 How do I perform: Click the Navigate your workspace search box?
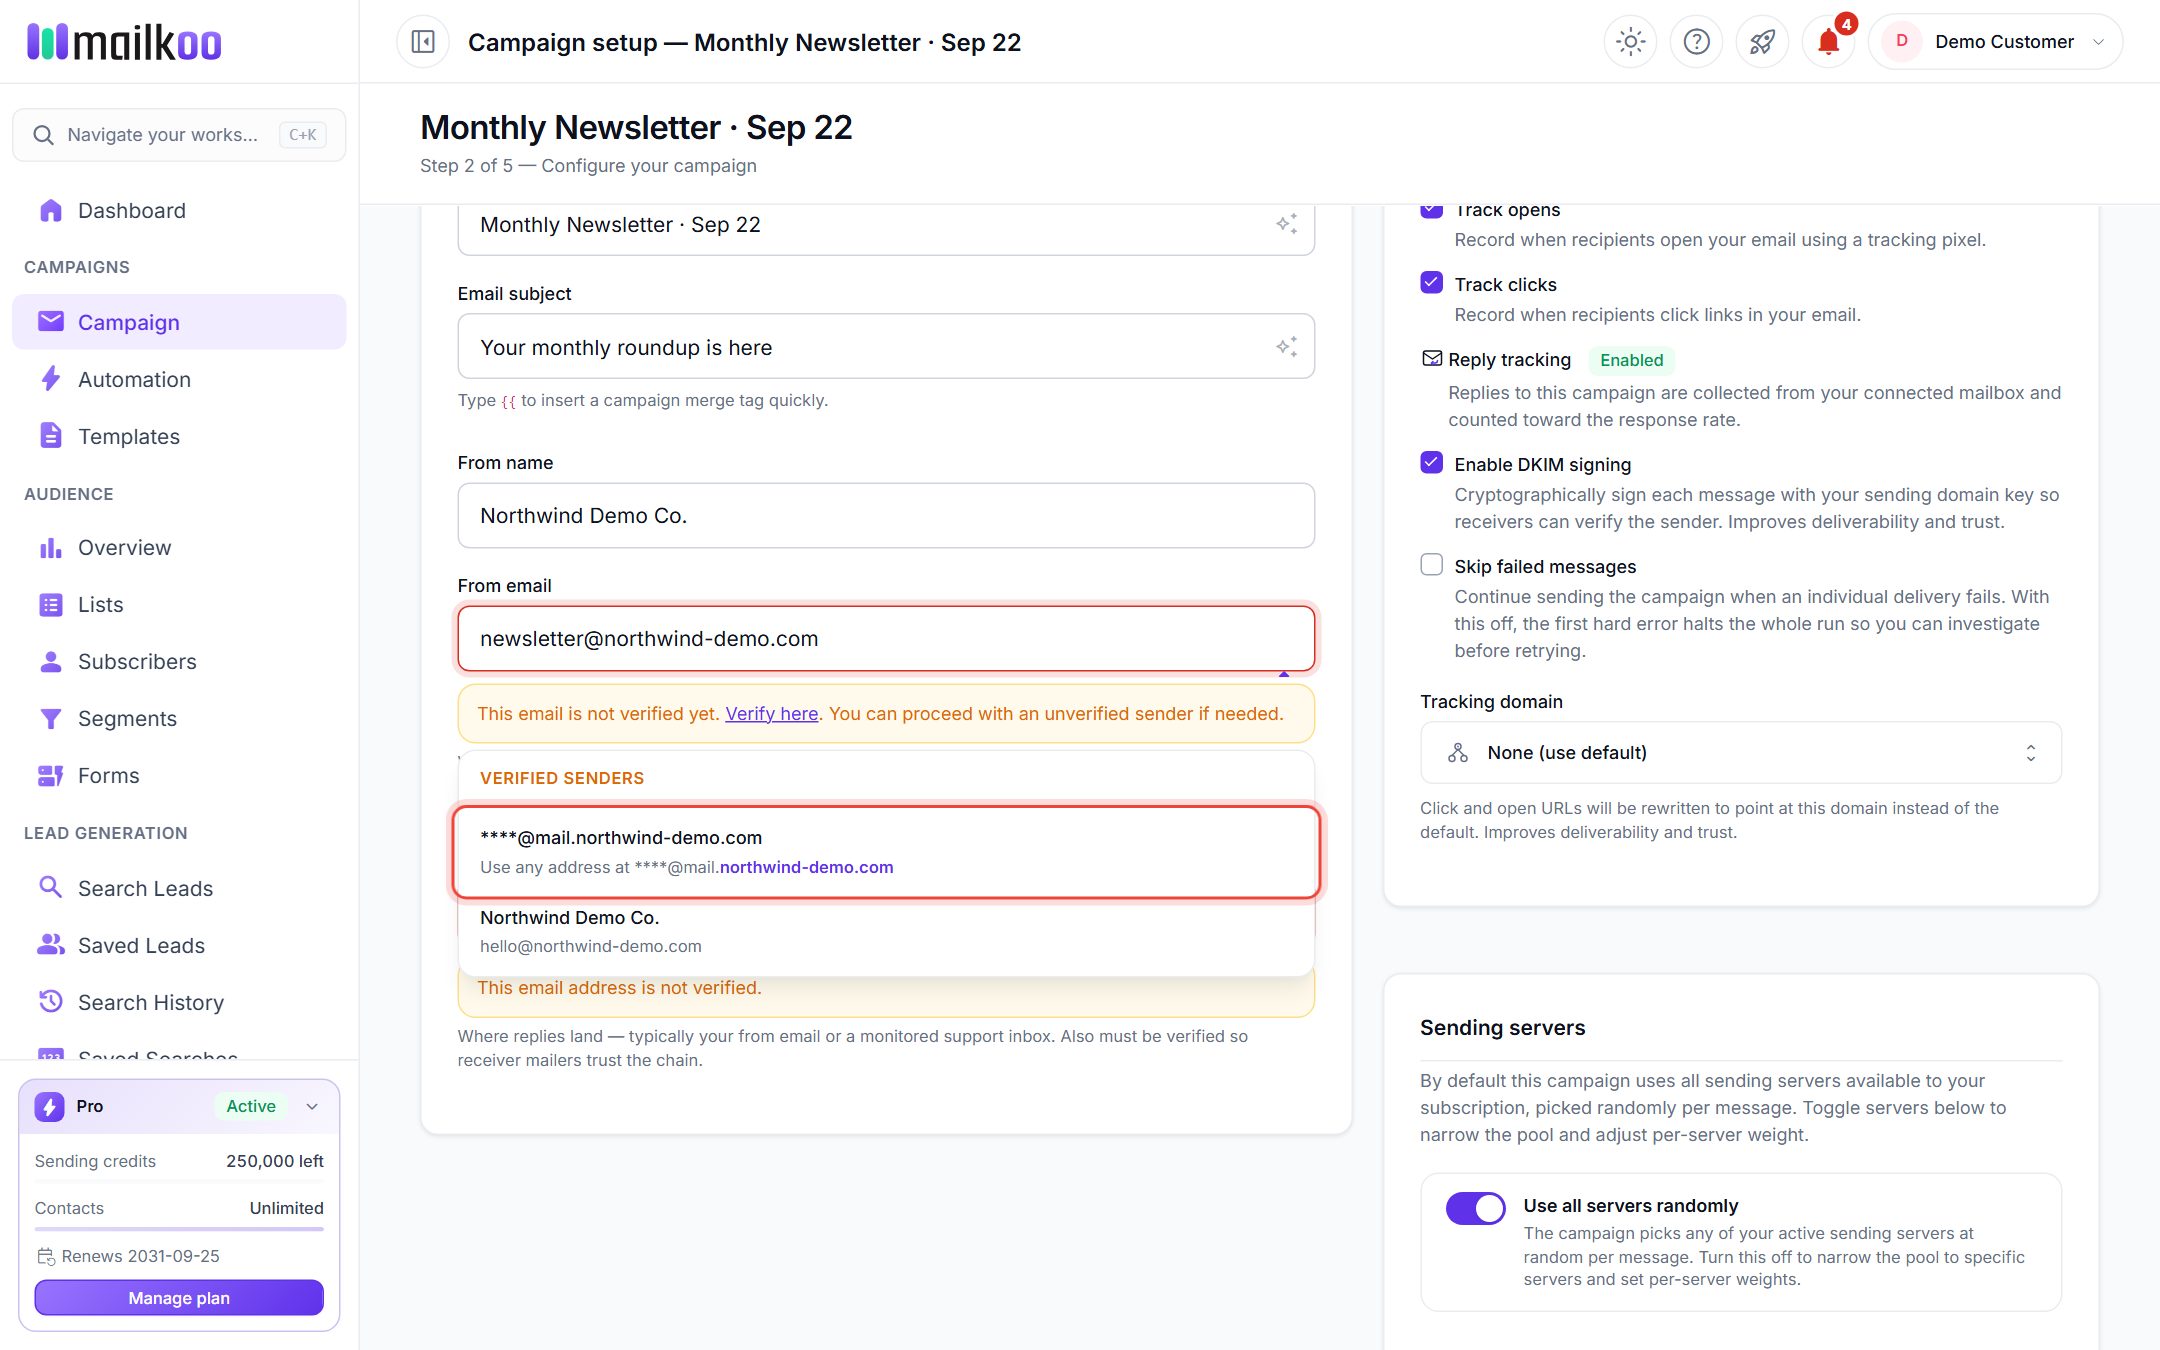pos(179,135)
